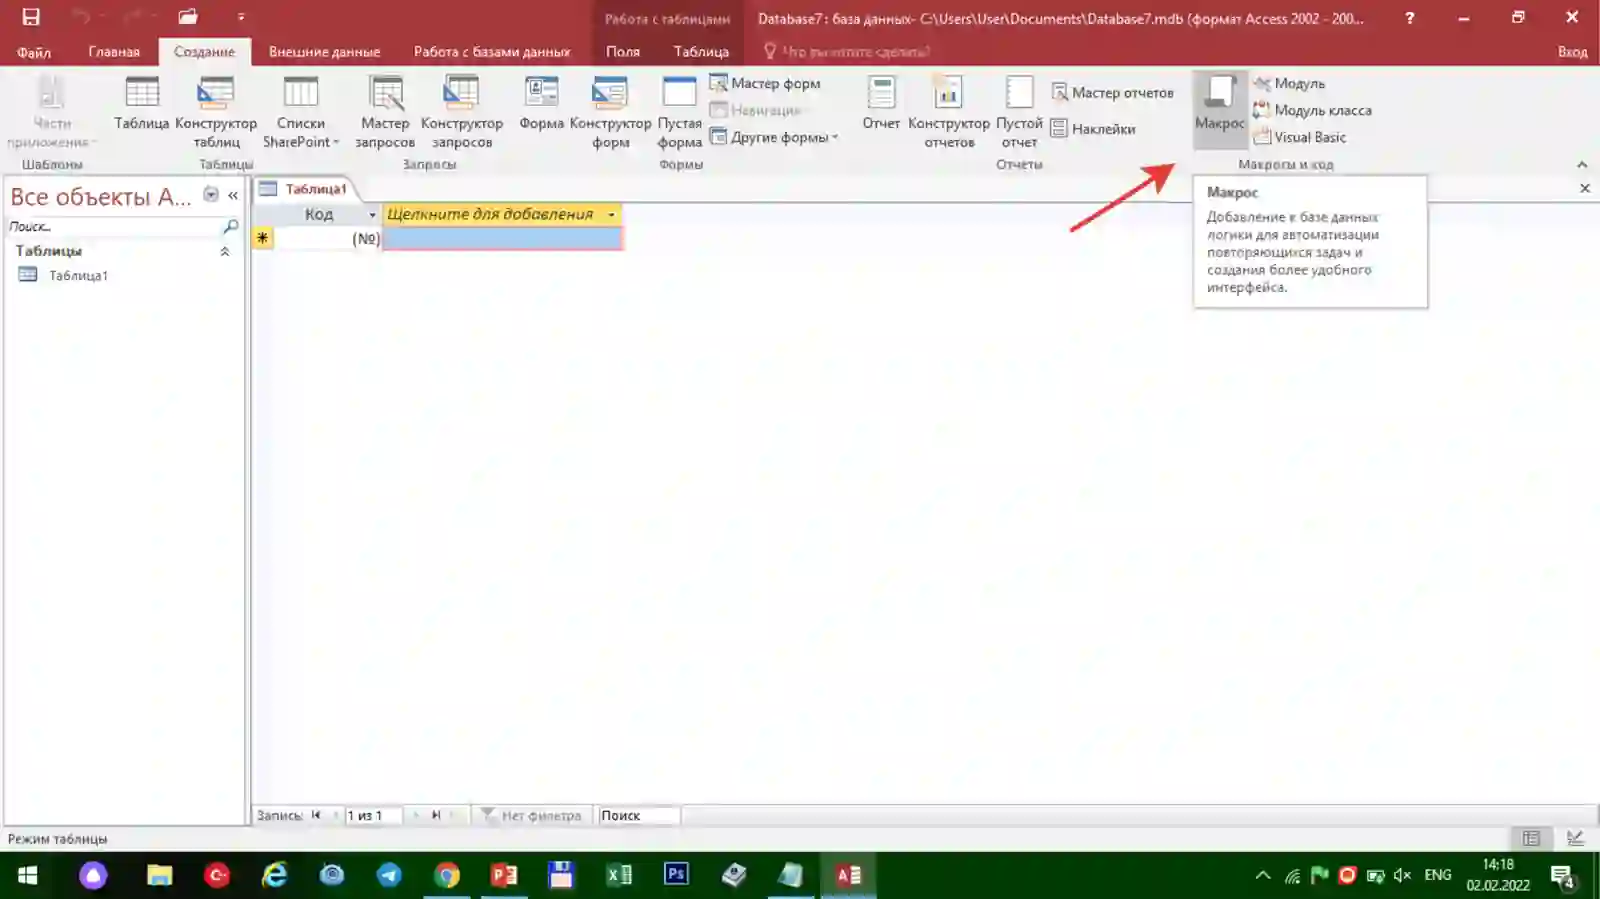Viewport: 1600px width, 899px height.
Task: Collapse the navigation pane with shutter button
Action: [x=233, y=196]
